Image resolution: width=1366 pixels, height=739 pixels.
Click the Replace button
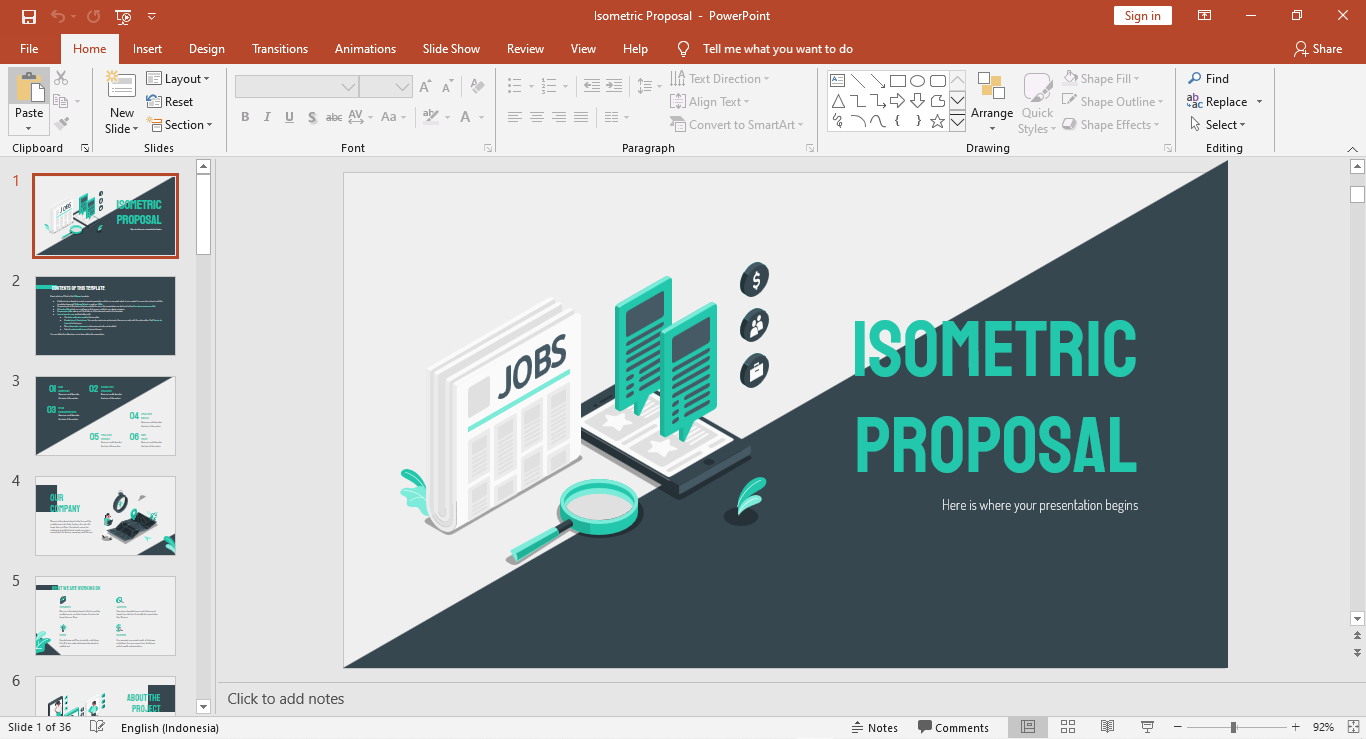point(1217,101)
